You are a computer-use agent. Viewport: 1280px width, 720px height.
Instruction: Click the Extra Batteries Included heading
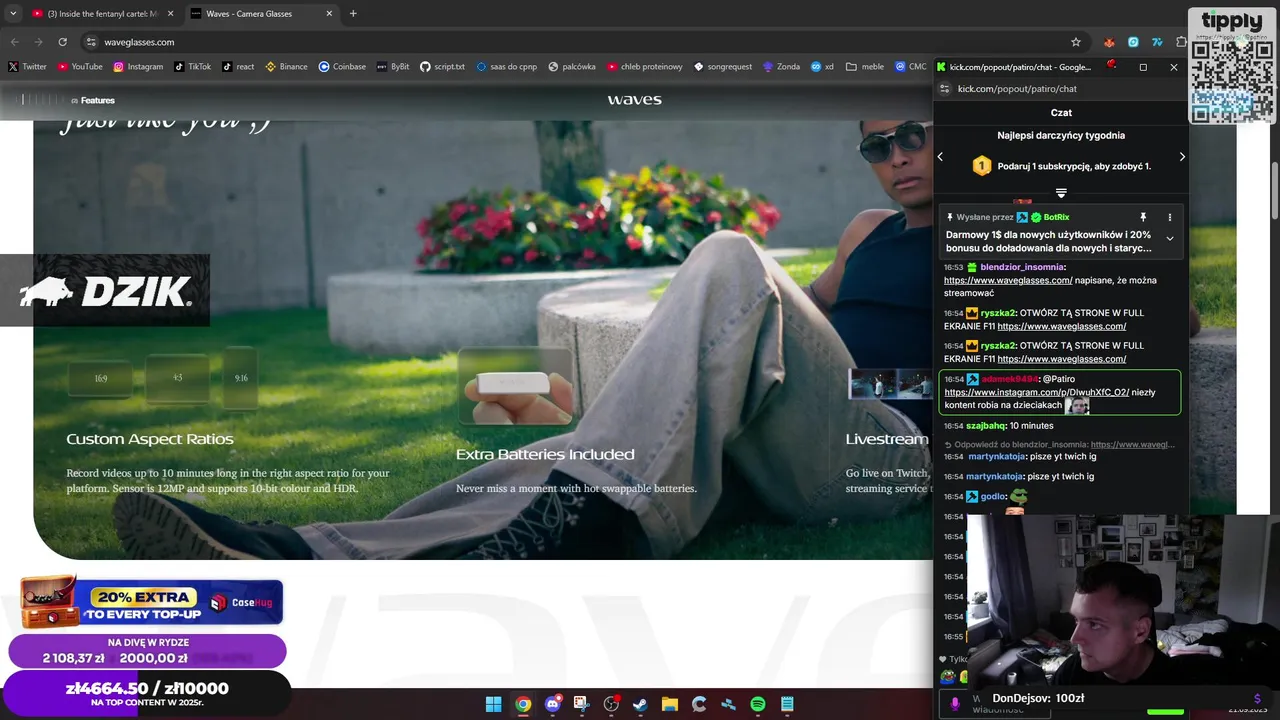click(545, 454)
